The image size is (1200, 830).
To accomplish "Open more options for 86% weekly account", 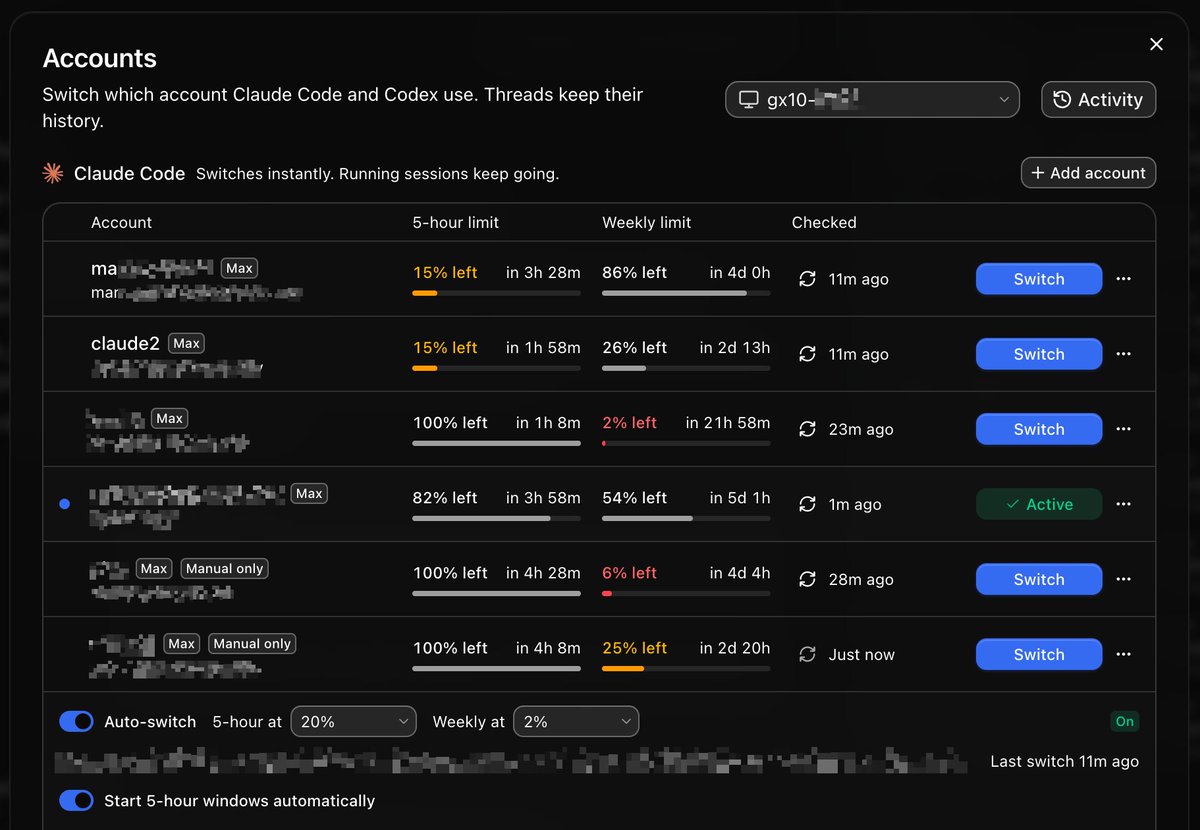I will pos(1123,279).
